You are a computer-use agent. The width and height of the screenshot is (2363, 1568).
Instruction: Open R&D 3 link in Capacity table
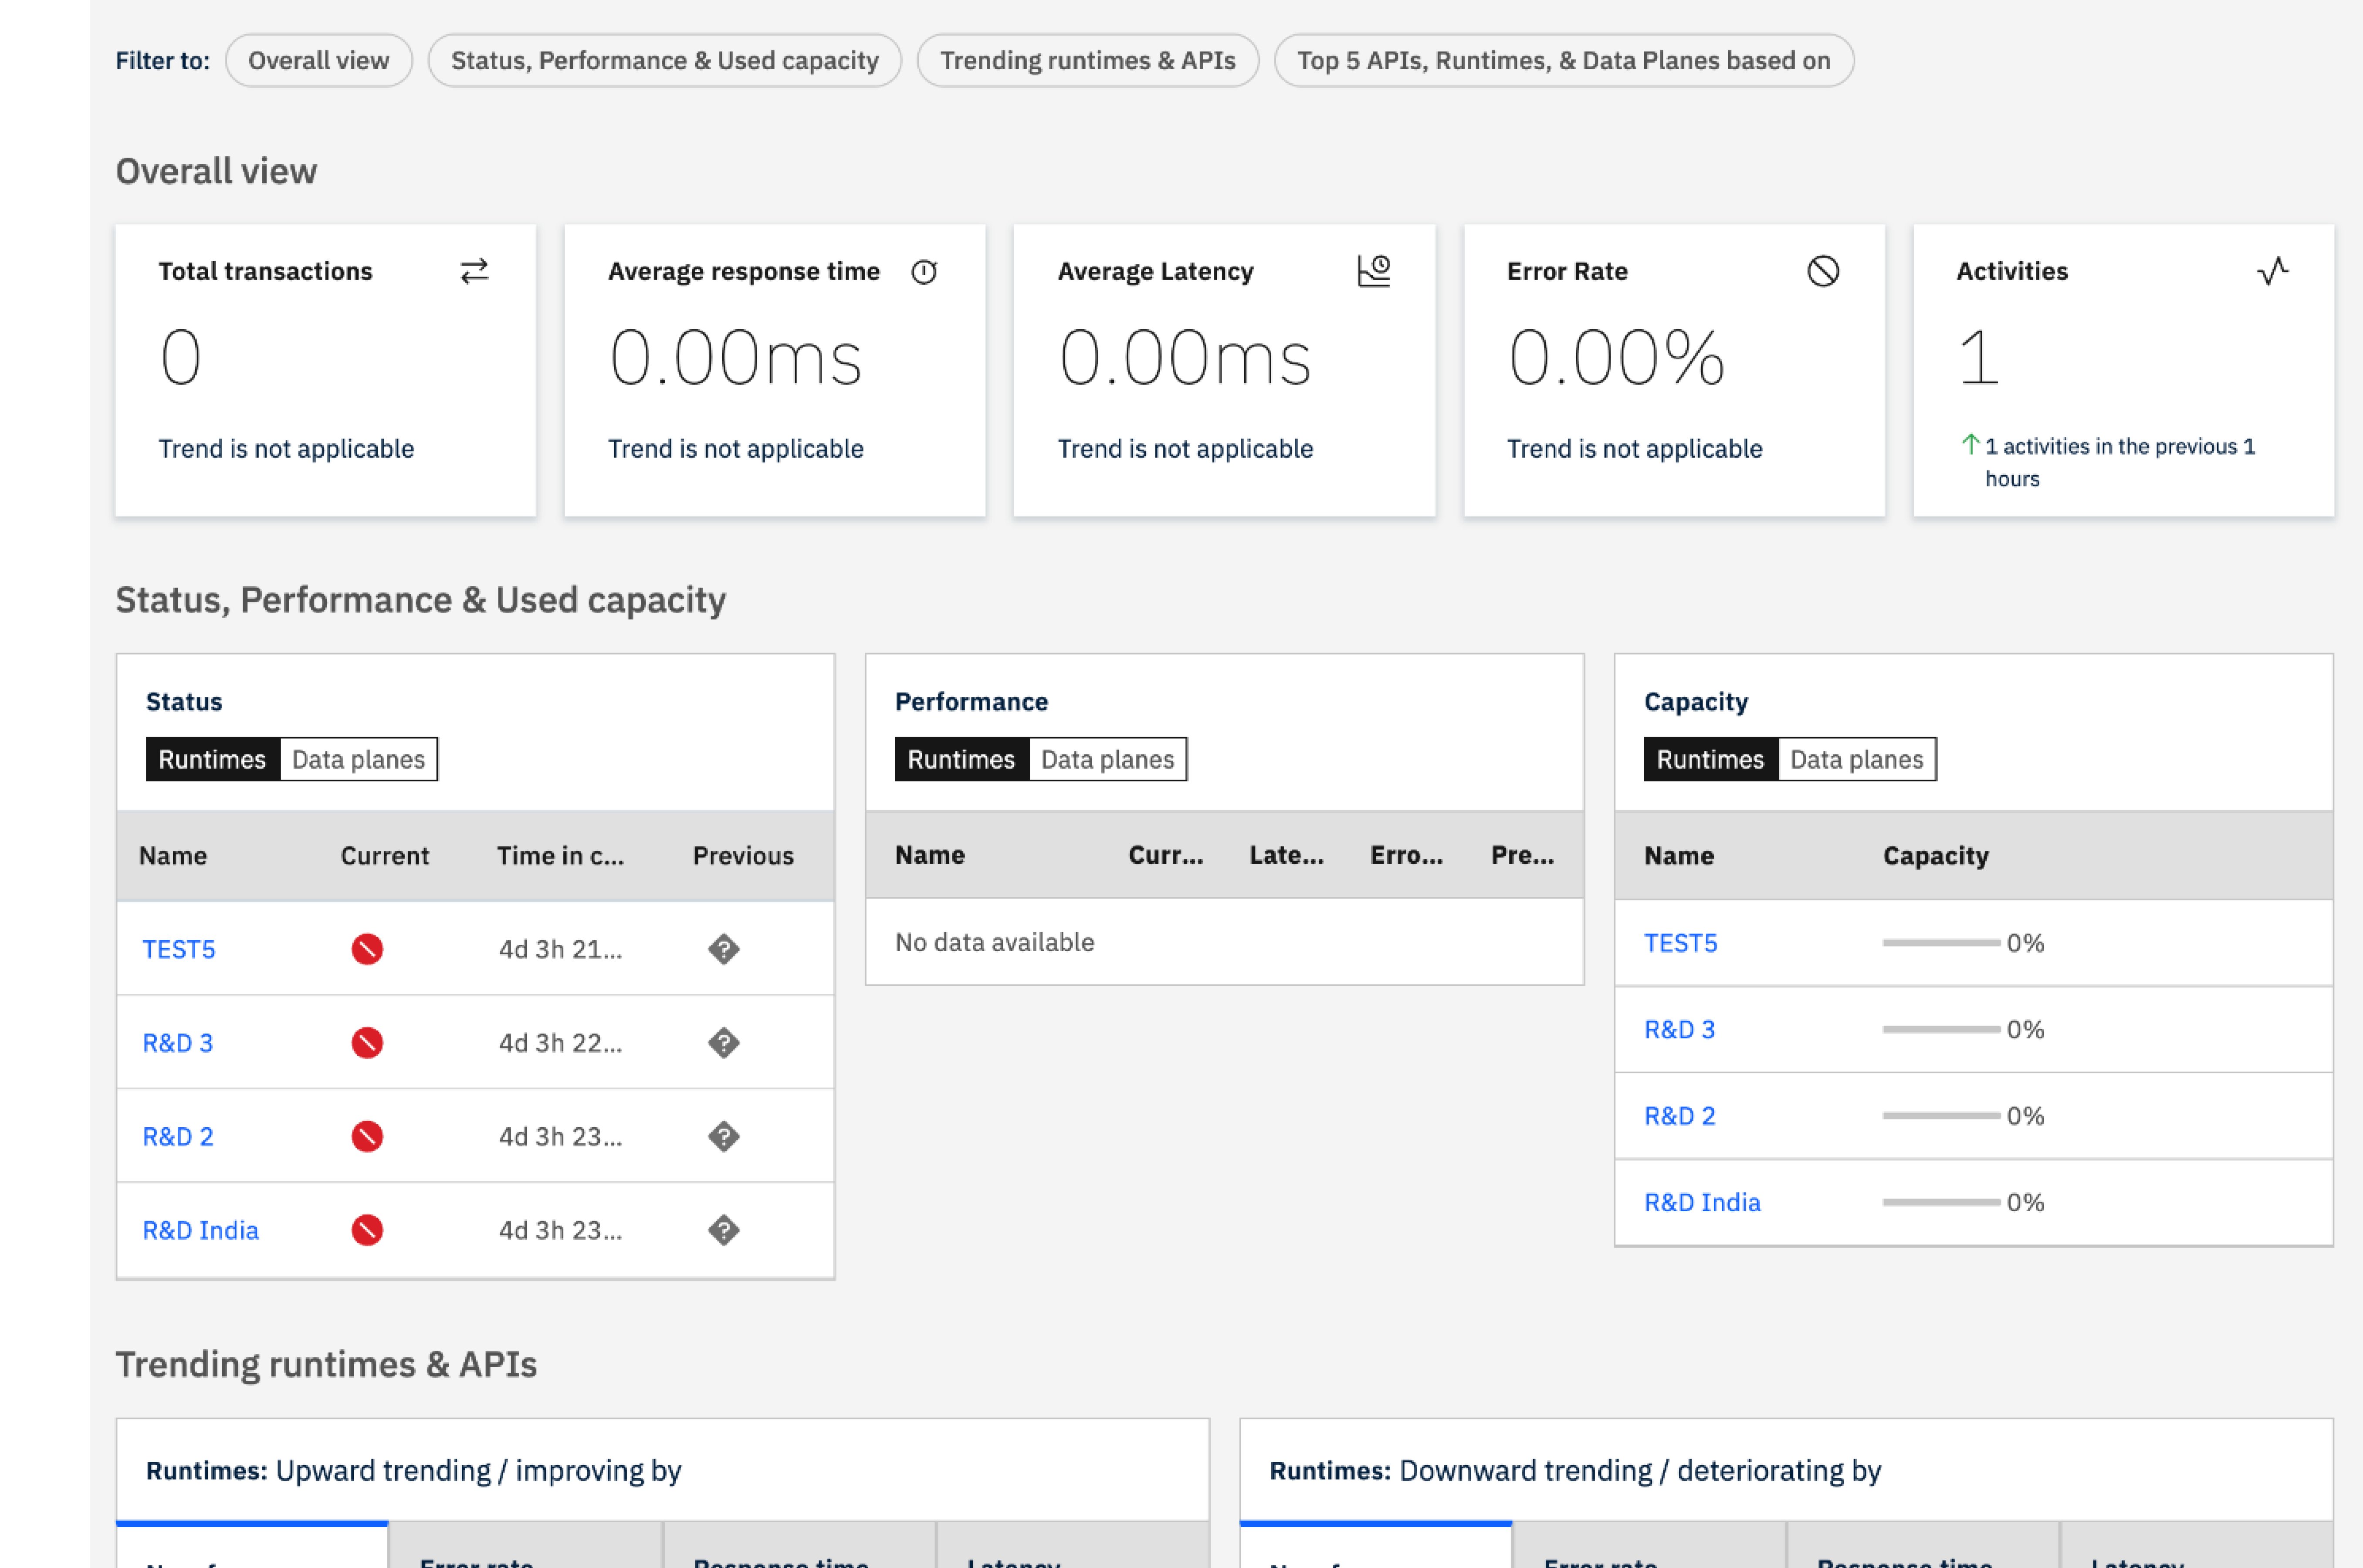(x=1680, y=1029)
